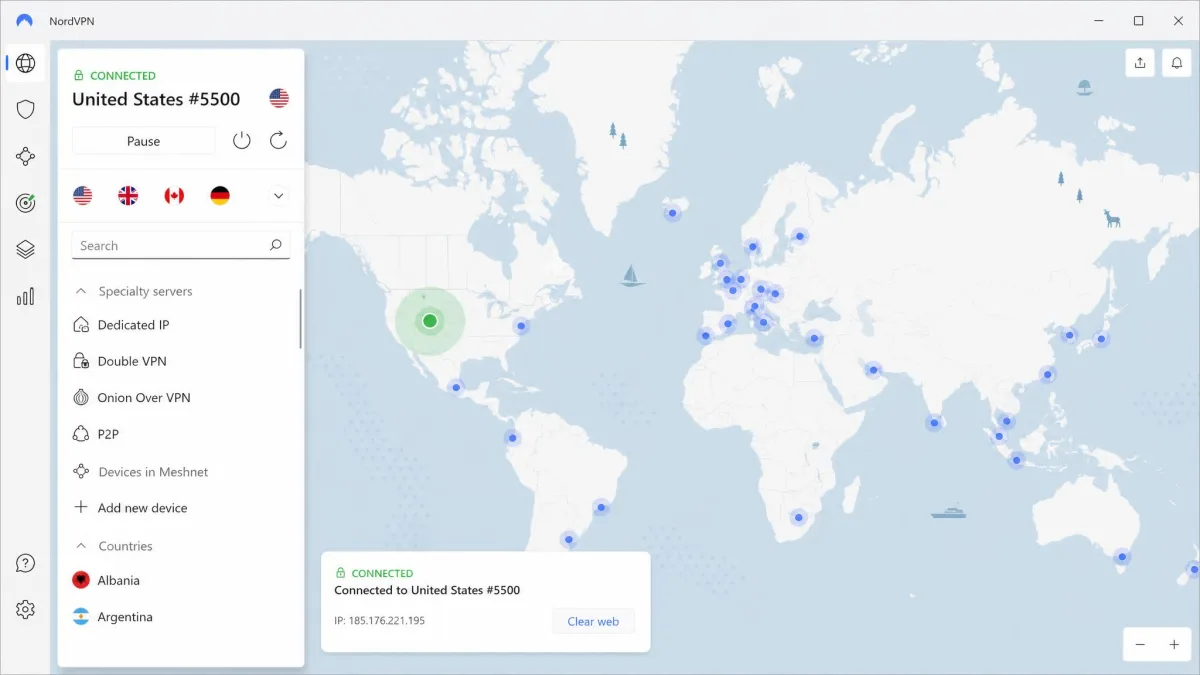This screenshot has width=1200, height=675.
Task: Click into the Search field
Action: point(181,245)
